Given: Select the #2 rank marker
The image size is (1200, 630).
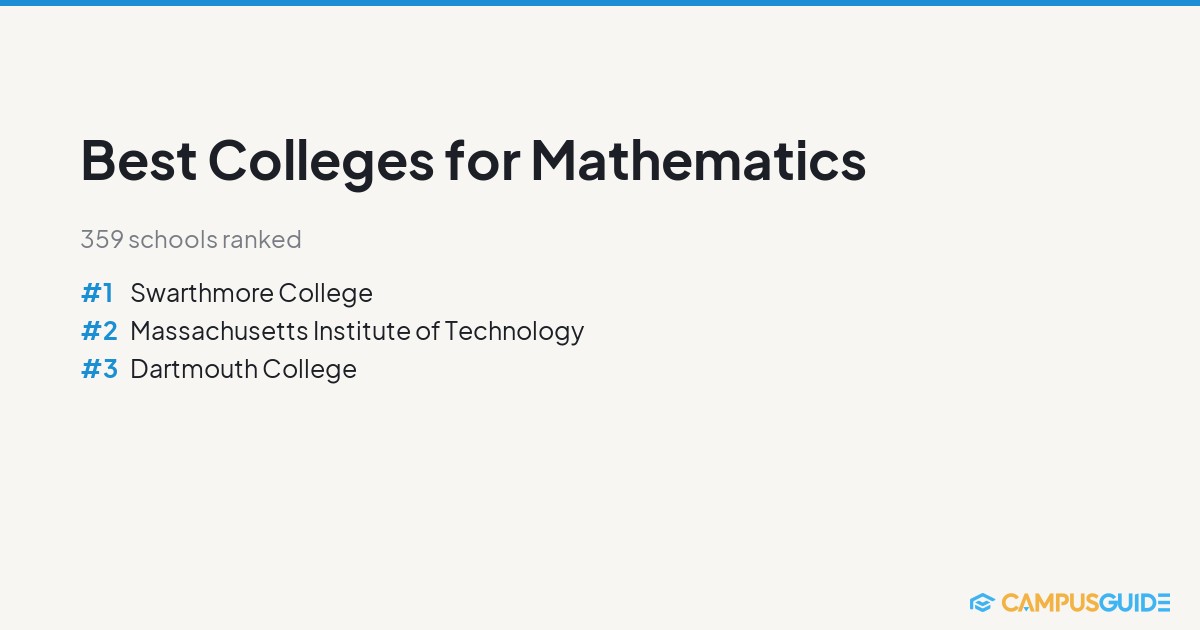Looking at the screenshot, I should coord(99,331).
